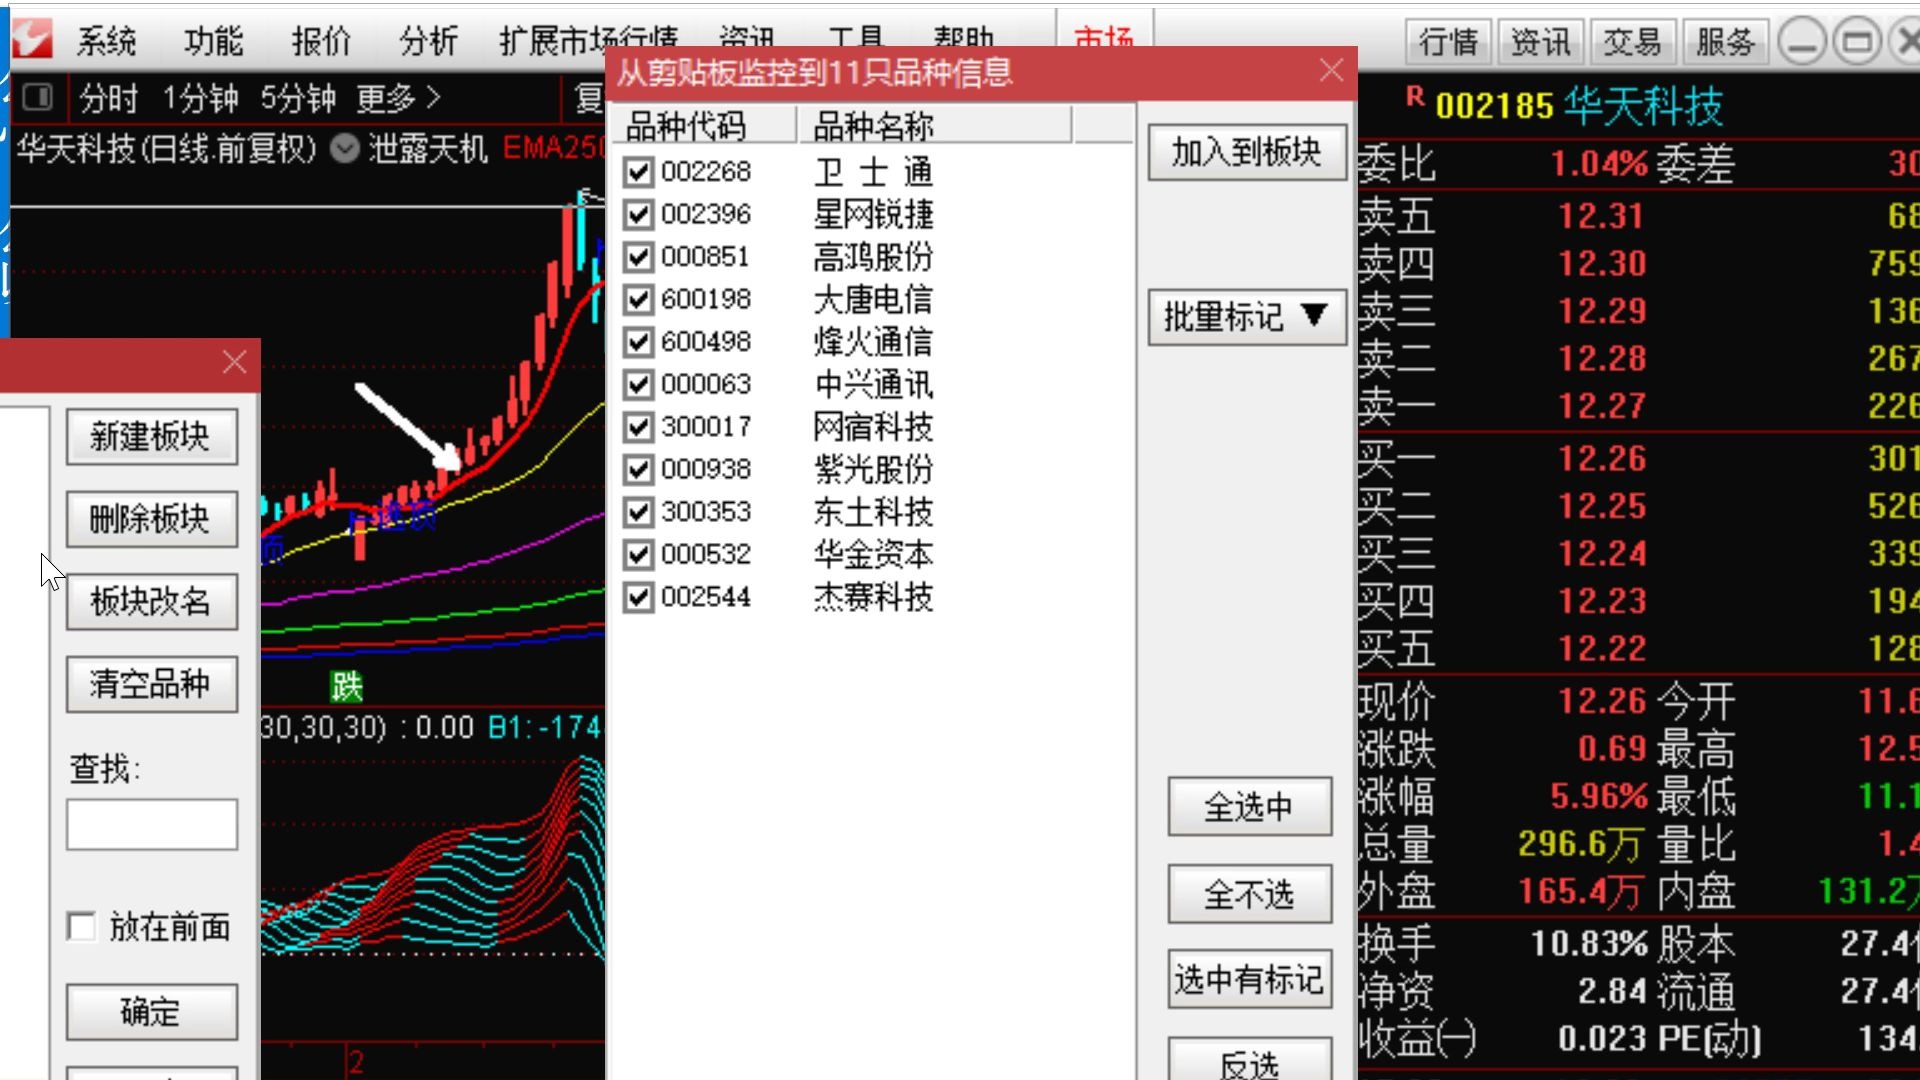Click the 泄露天机 indicator name

pos(428,149)
